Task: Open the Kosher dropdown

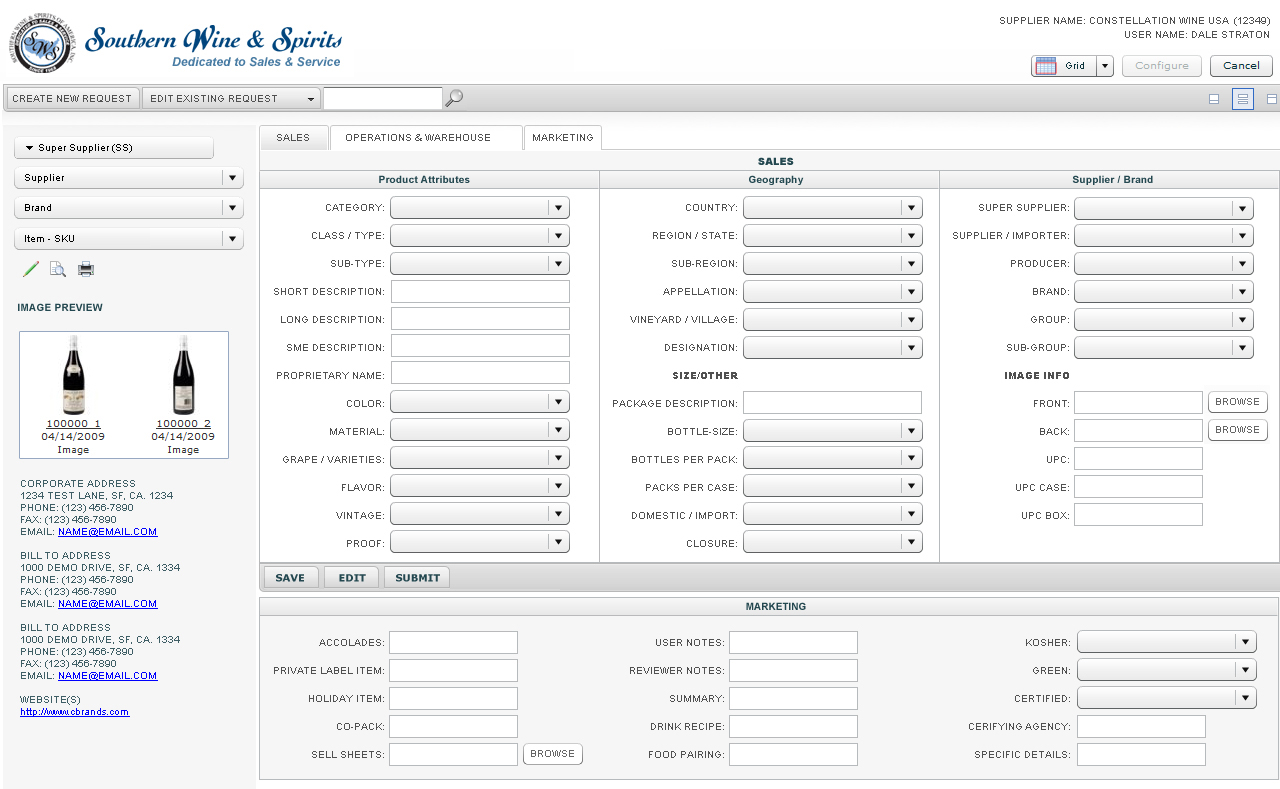Action: 1167,642
